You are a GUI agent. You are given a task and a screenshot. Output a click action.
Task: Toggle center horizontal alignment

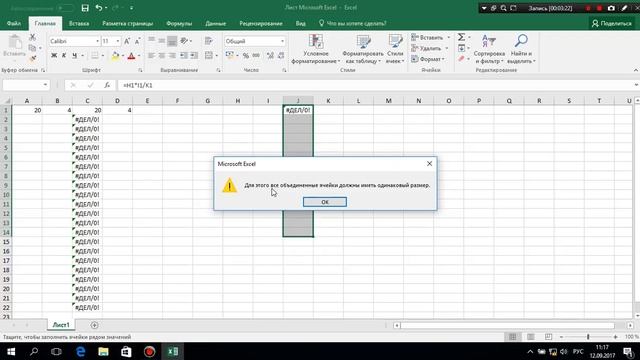[x=162, y=56]
